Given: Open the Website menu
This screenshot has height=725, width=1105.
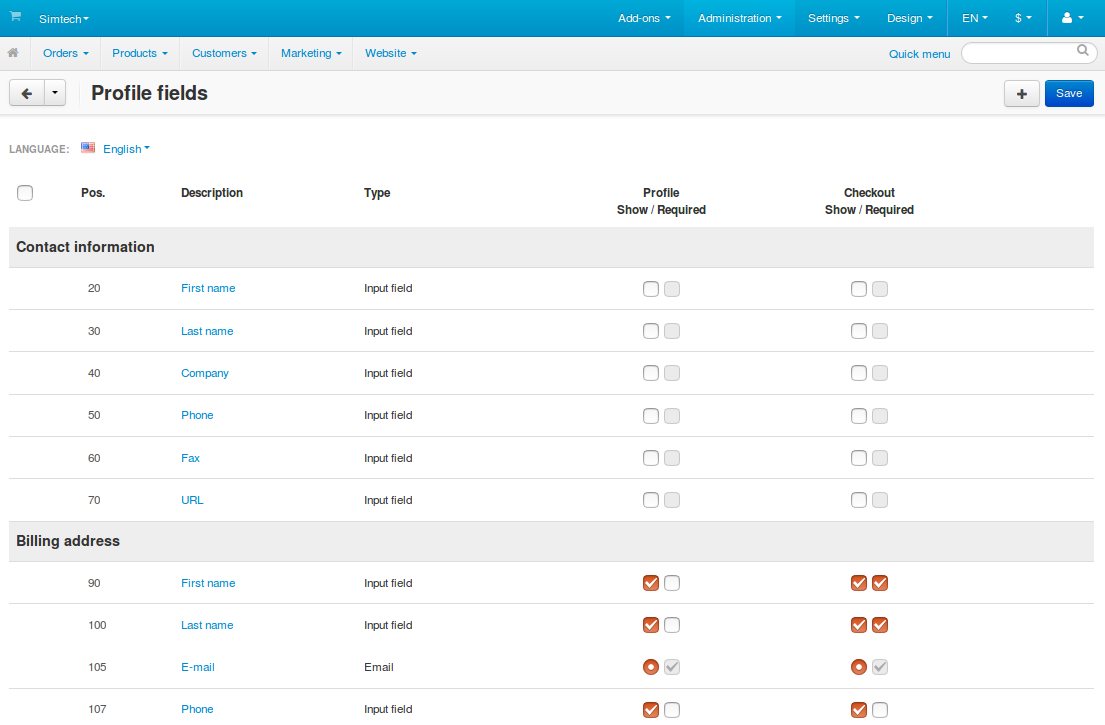Looking at the screenshot, I should [x=390, y=54].
